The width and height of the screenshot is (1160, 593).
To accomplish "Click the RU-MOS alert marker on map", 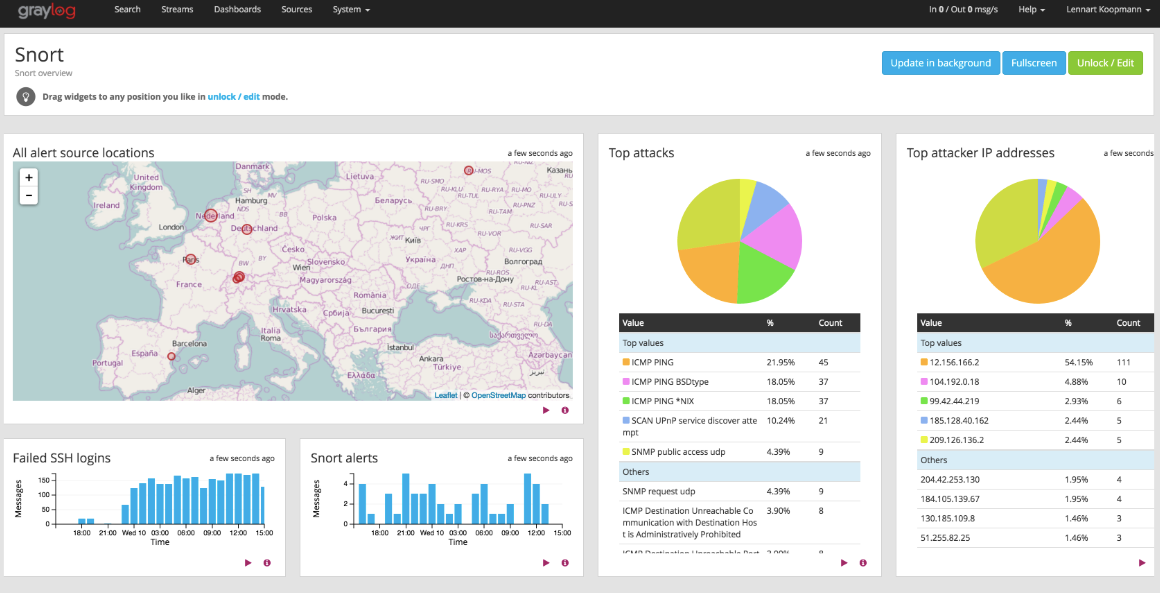I will 468,170.
